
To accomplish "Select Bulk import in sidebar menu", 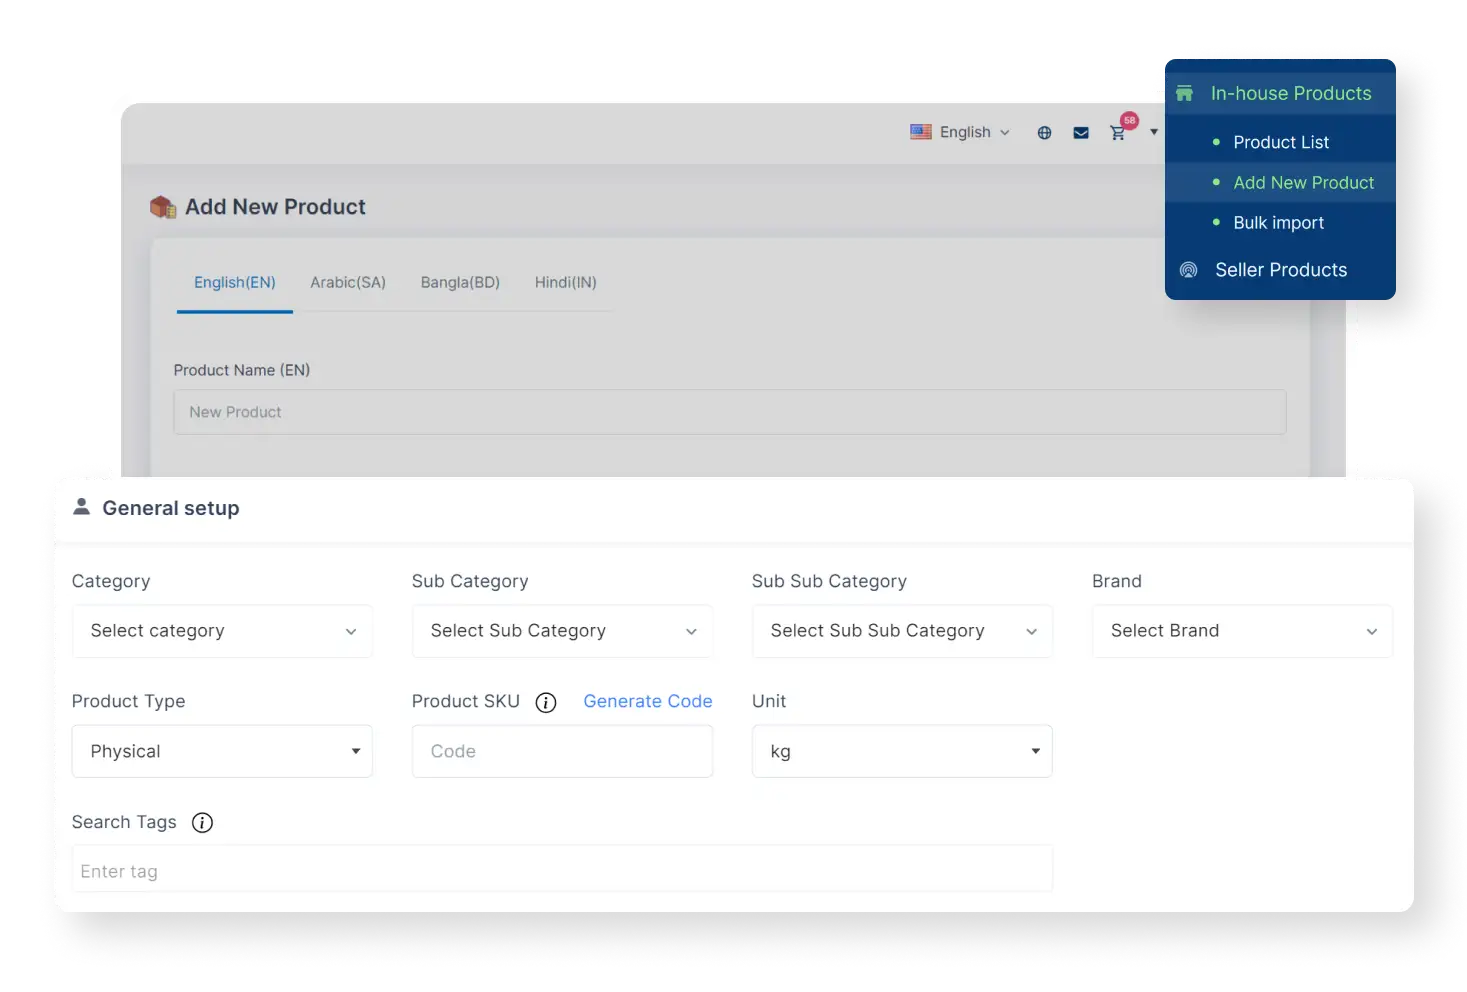I will point(1279,222).
